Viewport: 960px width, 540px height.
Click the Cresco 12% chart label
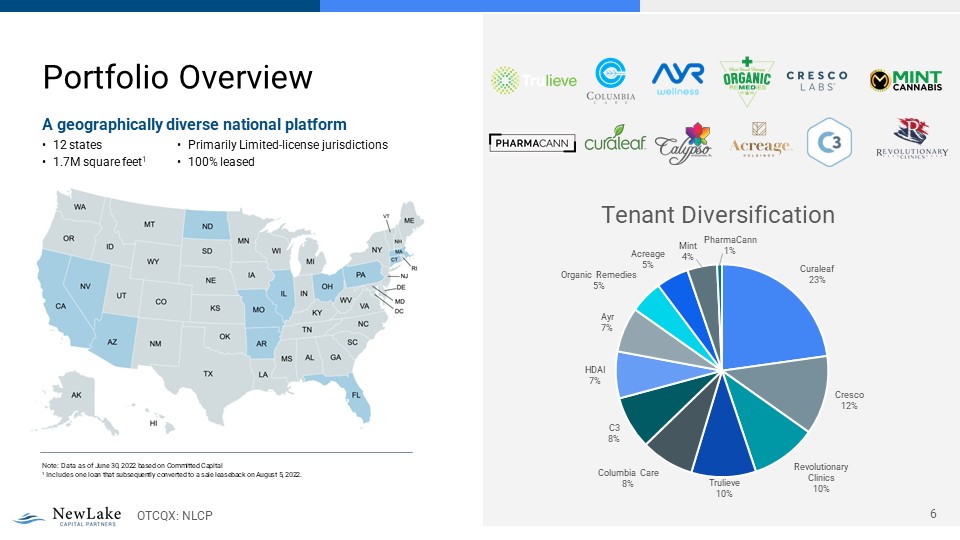click(849, 400)
